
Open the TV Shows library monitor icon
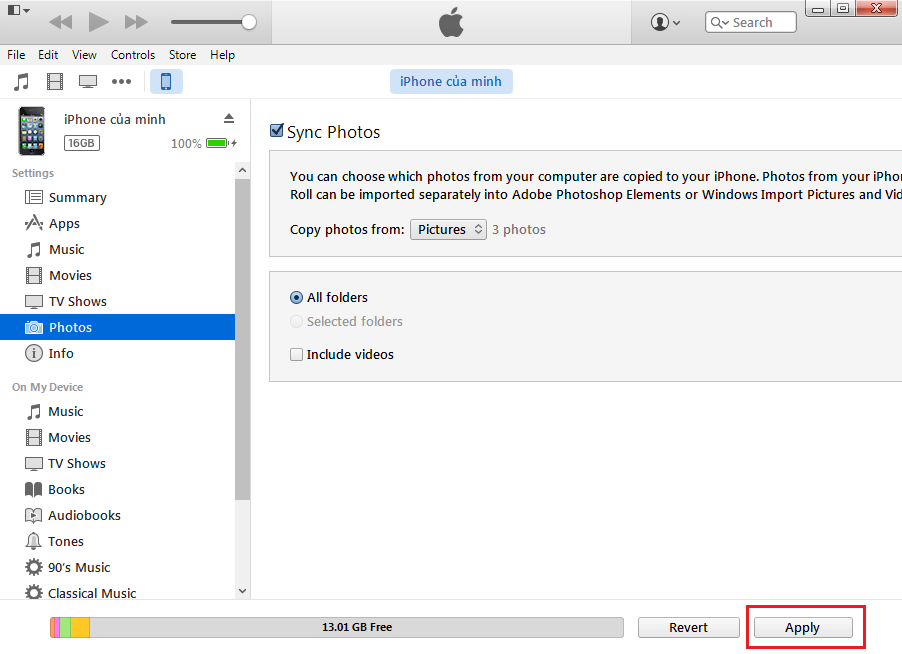(x=88, y=81)
